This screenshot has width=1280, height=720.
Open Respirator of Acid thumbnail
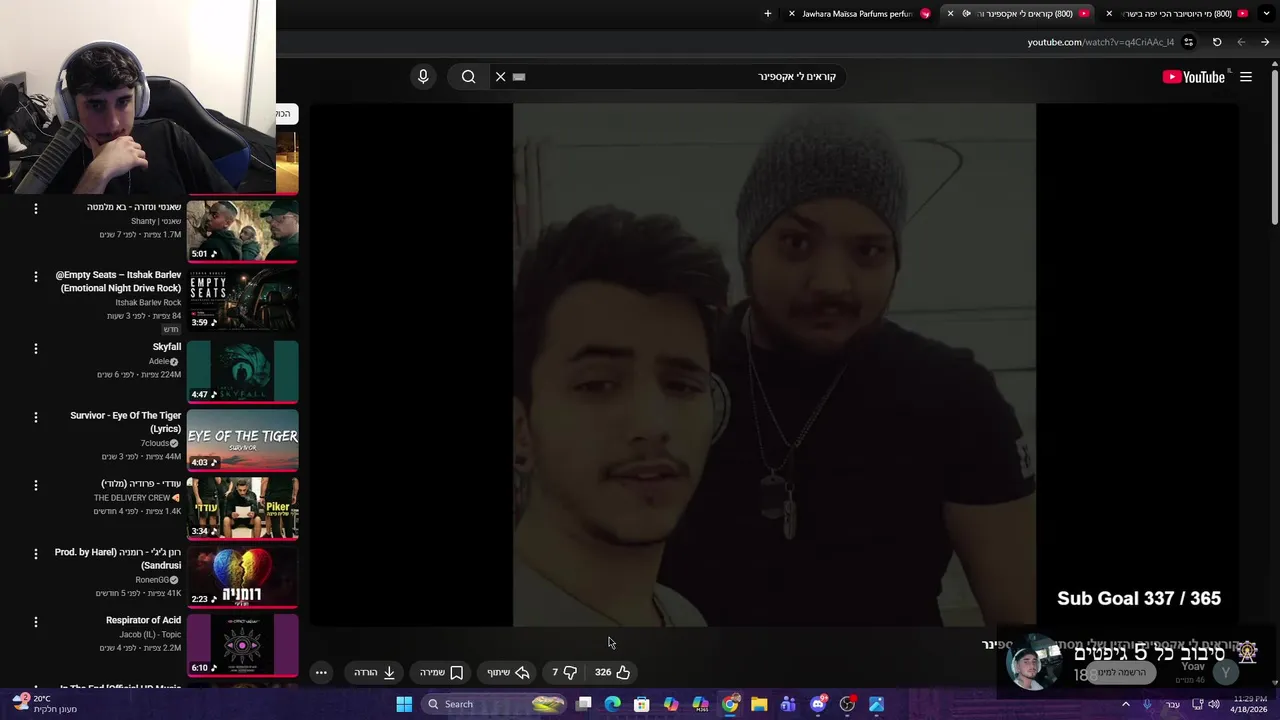click(242, 644)
